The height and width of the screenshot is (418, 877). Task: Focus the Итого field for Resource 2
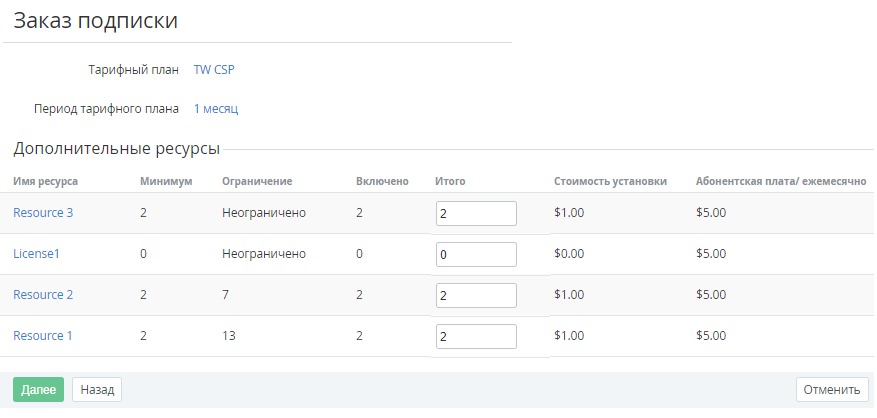(476, 296)
